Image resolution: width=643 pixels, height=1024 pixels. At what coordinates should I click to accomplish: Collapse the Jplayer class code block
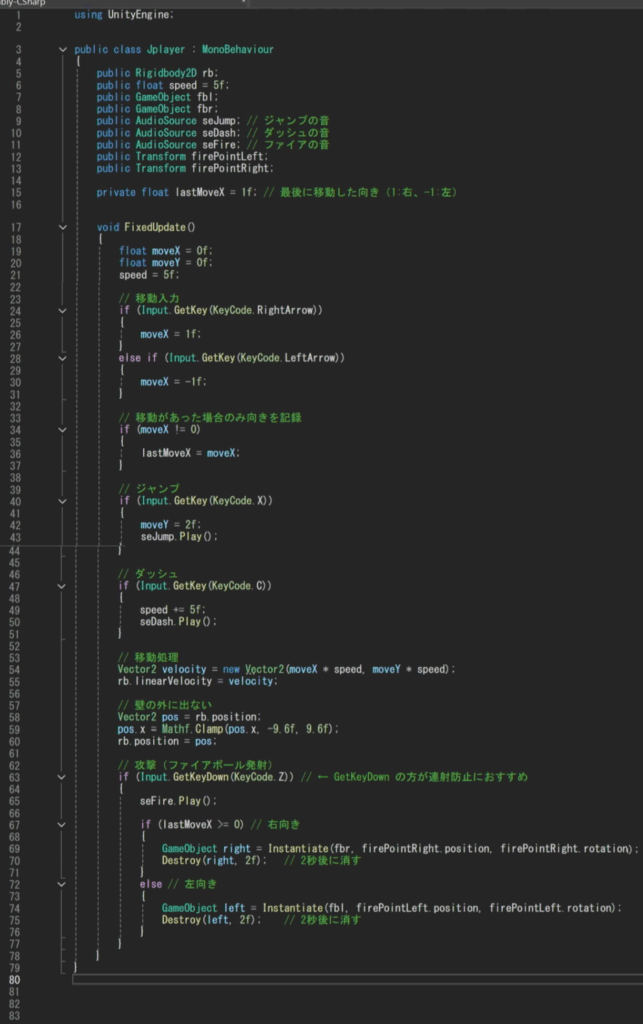[63, 49]
